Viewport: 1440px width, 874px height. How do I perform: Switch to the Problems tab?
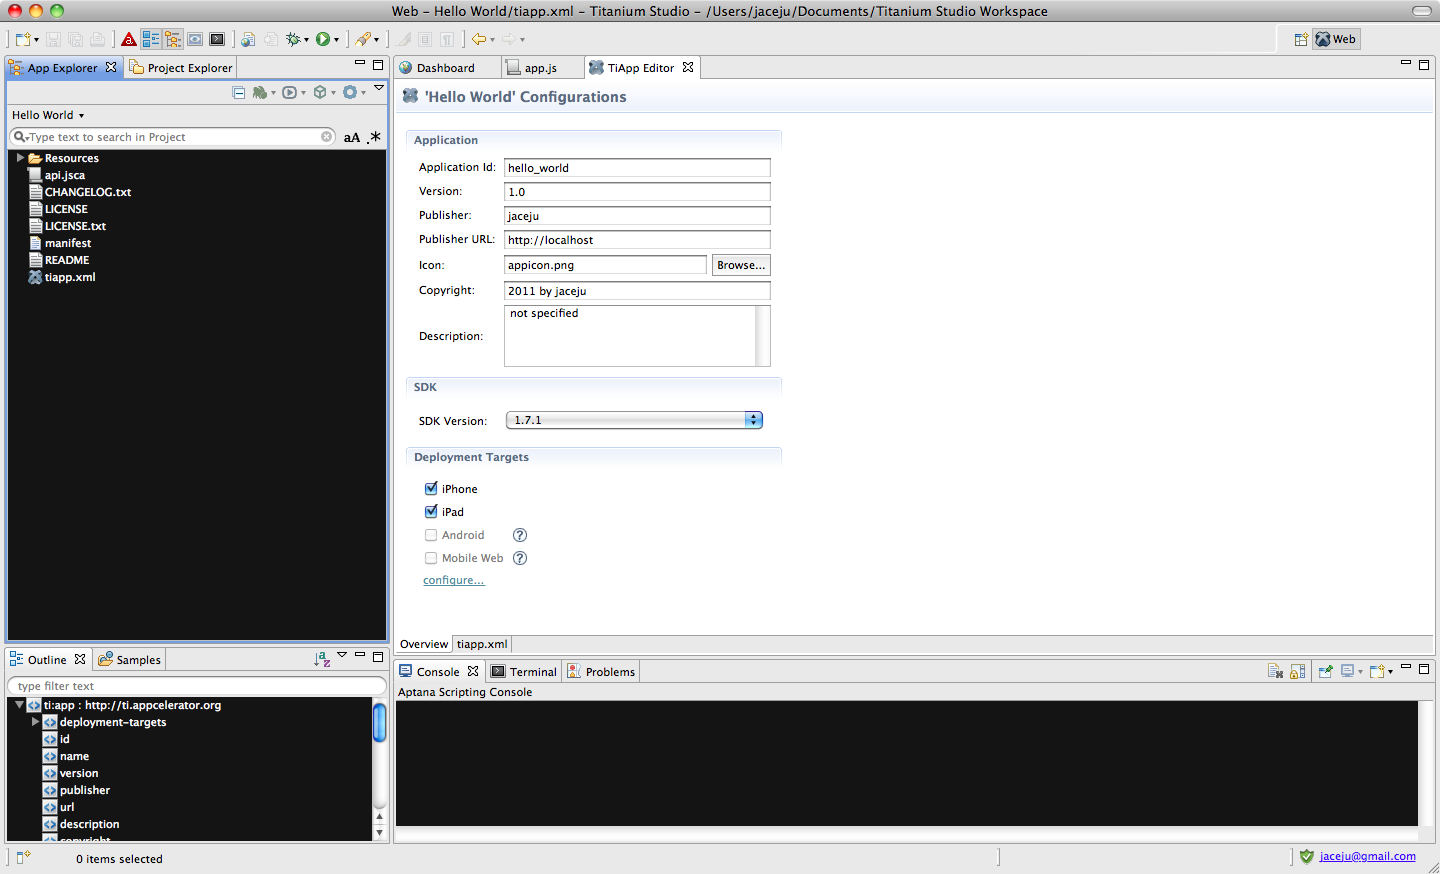[x=601, y=672]
